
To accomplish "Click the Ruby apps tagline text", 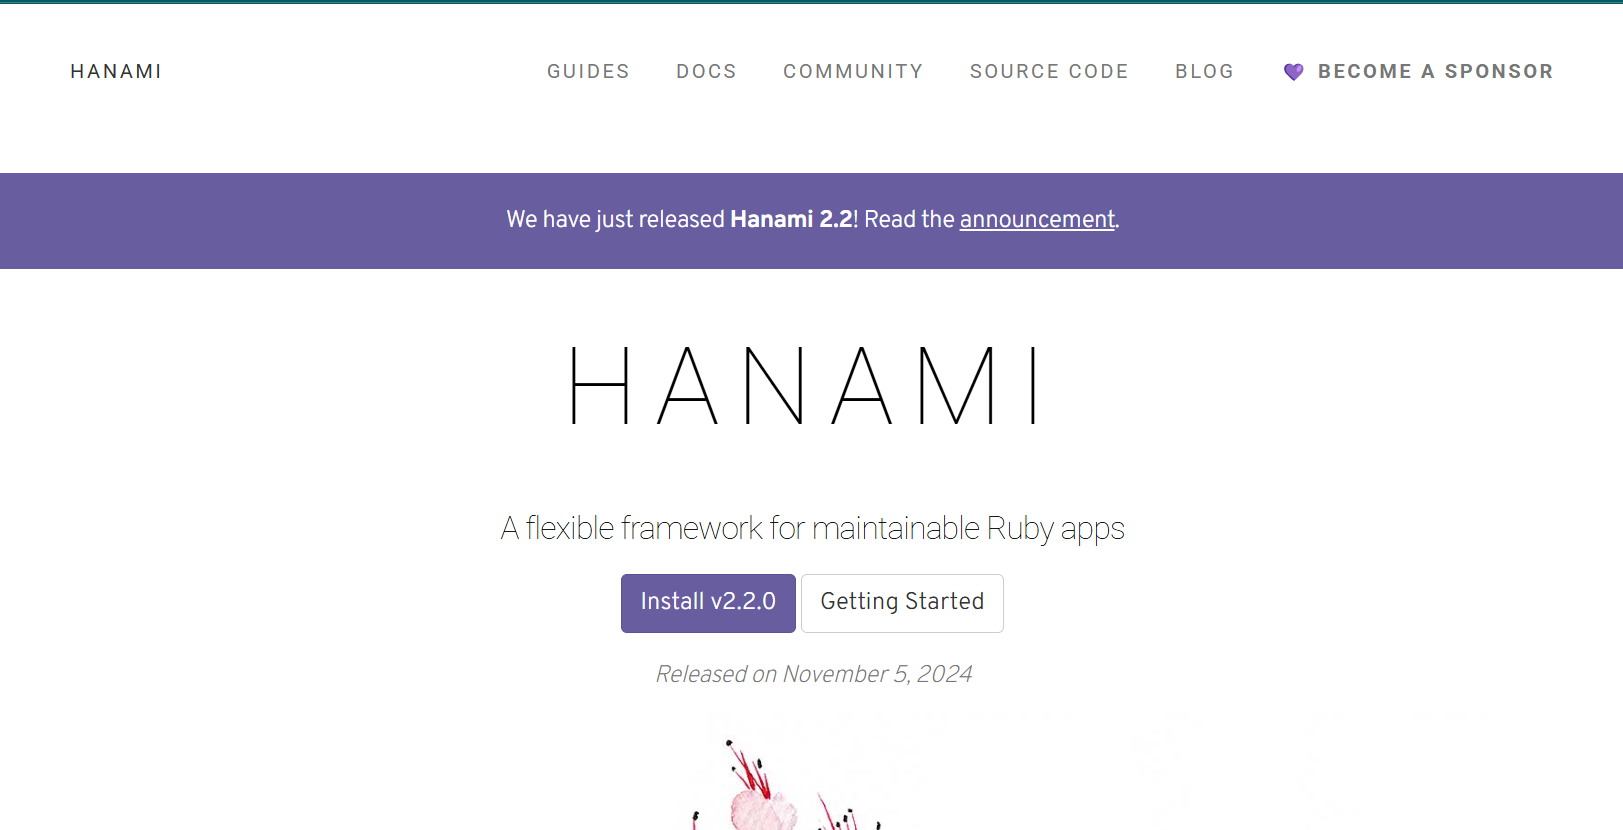I will (812, 528).
